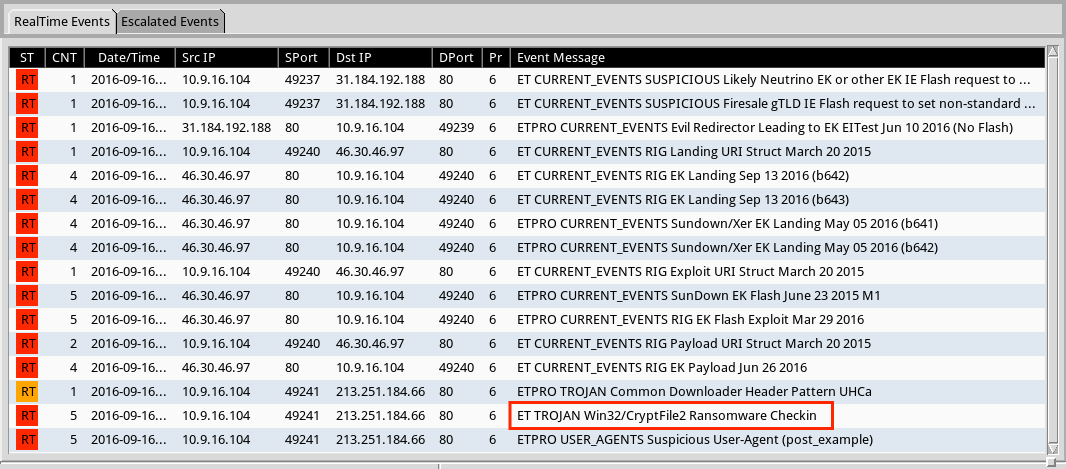The image size is (1066, 469).
Task: Select the RealTime Events tab
Action: (60, 21)
